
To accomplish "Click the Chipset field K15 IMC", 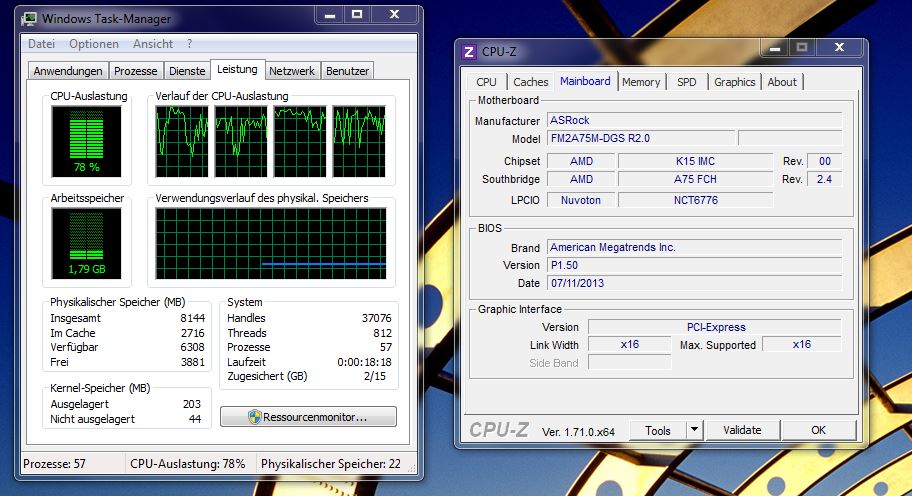I will coord(695,161).
